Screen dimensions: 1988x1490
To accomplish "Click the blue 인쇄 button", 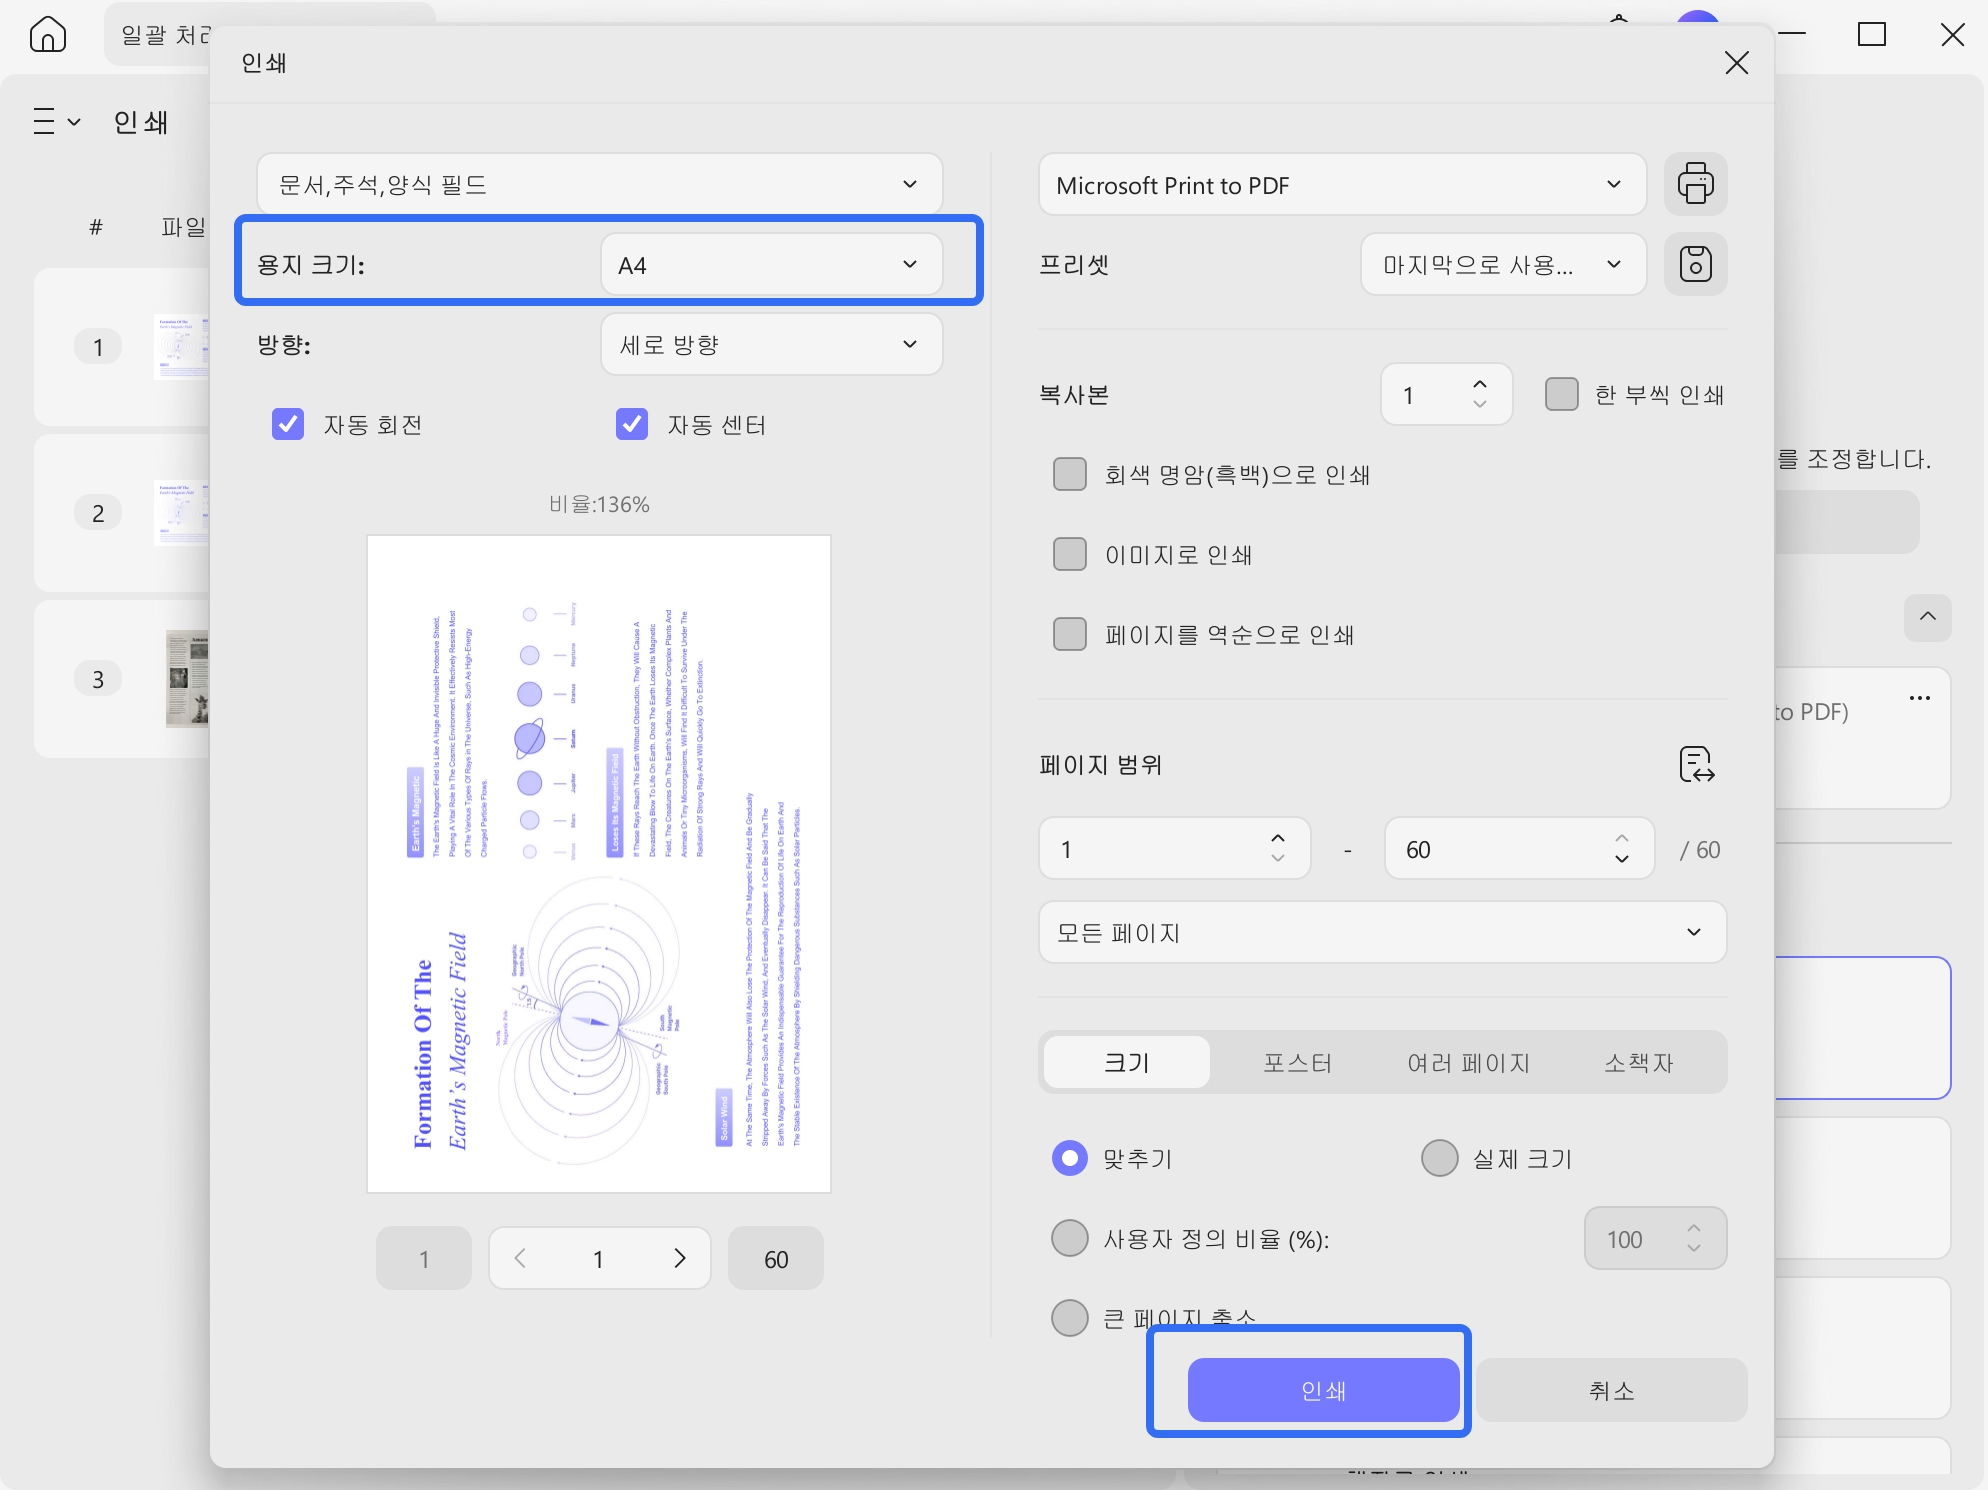I will pos(1323,1390).
